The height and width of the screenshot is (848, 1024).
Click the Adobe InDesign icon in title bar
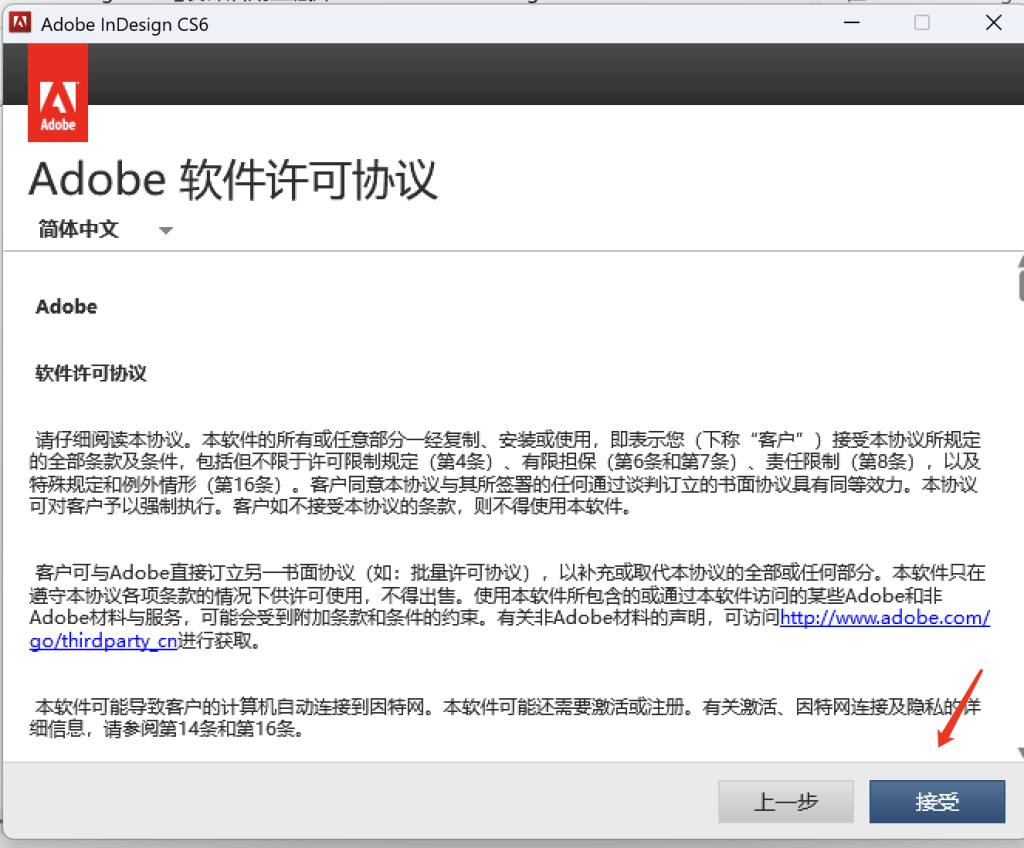18,23
